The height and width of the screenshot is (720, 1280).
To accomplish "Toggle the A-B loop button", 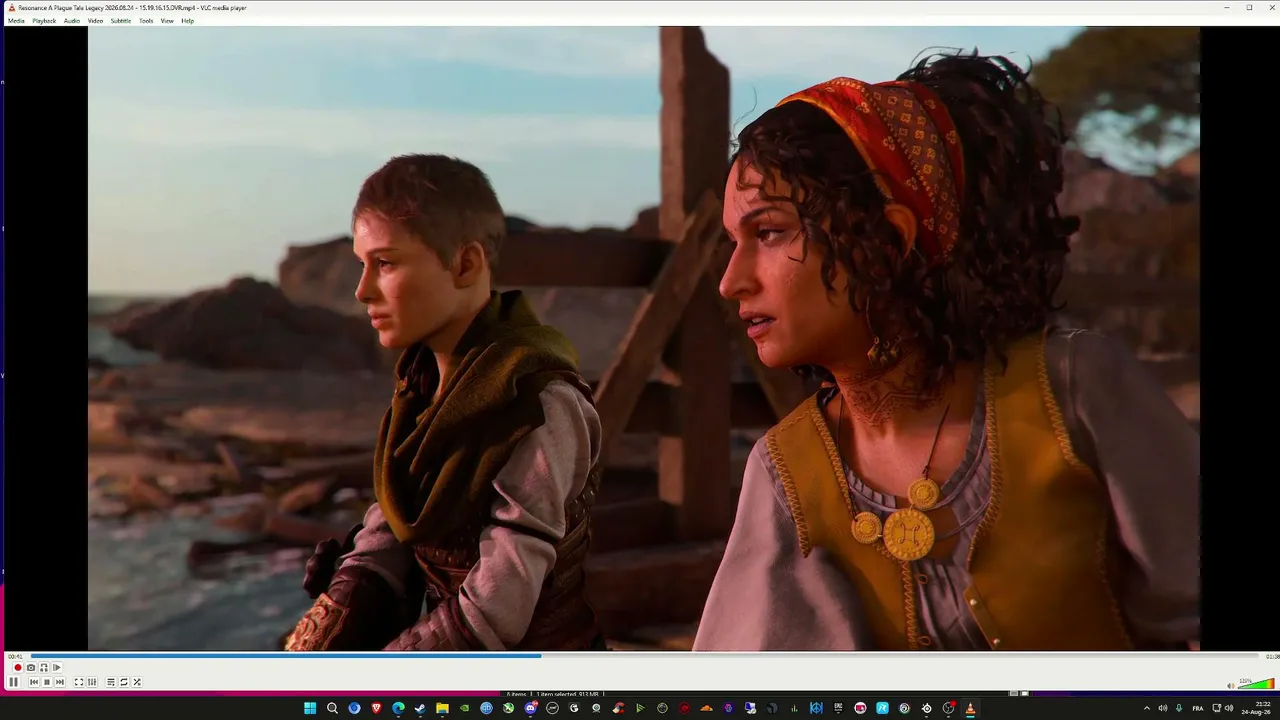I will pyautogui.click(x=44, y=667).
